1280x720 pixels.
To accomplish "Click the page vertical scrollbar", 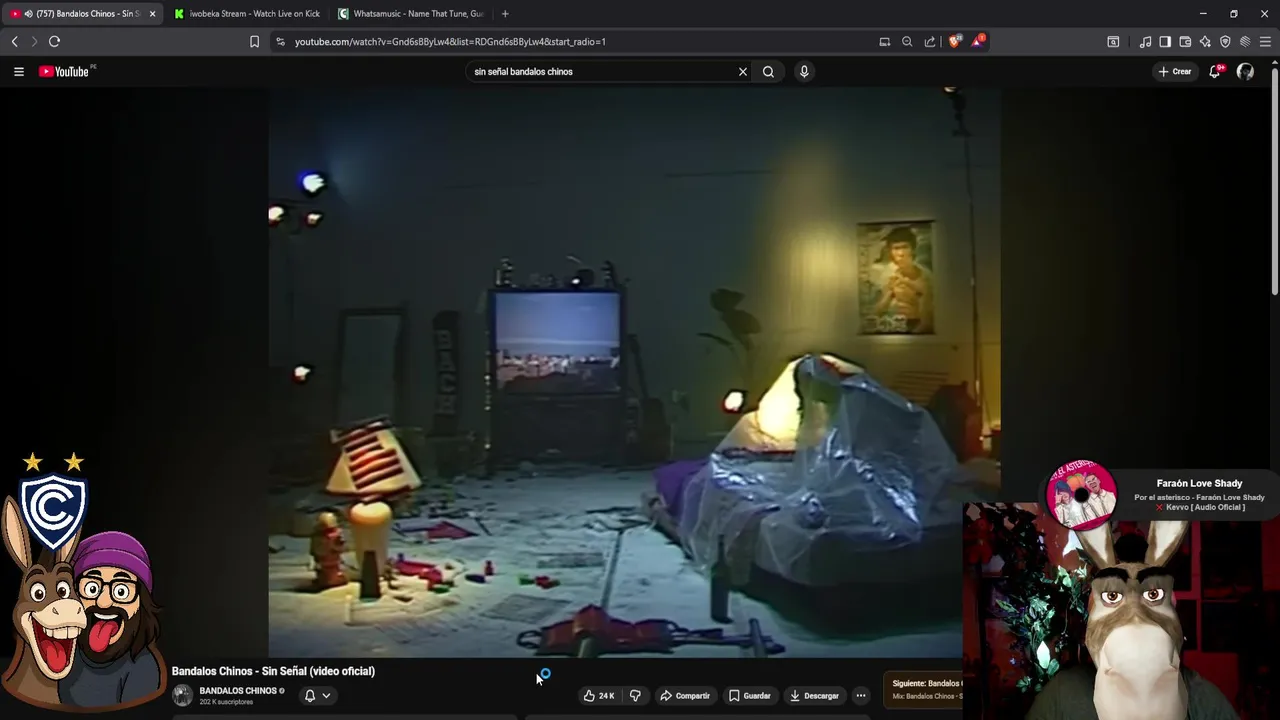I will click(x=1274, y=180).
